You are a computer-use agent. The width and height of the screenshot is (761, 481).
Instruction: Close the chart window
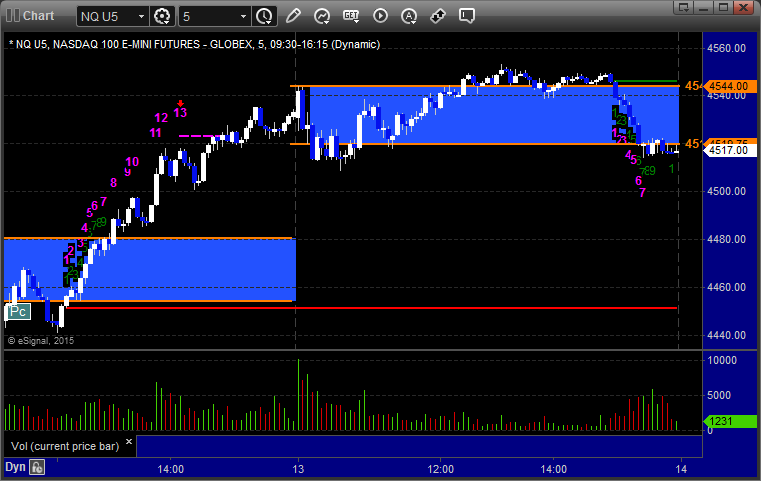pos(744,7)
